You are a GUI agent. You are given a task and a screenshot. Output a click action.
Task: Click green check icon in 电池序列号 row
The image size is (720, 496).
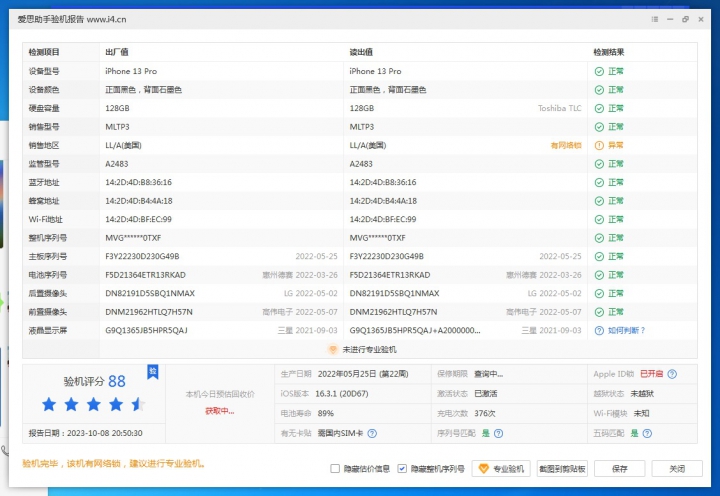599,275
